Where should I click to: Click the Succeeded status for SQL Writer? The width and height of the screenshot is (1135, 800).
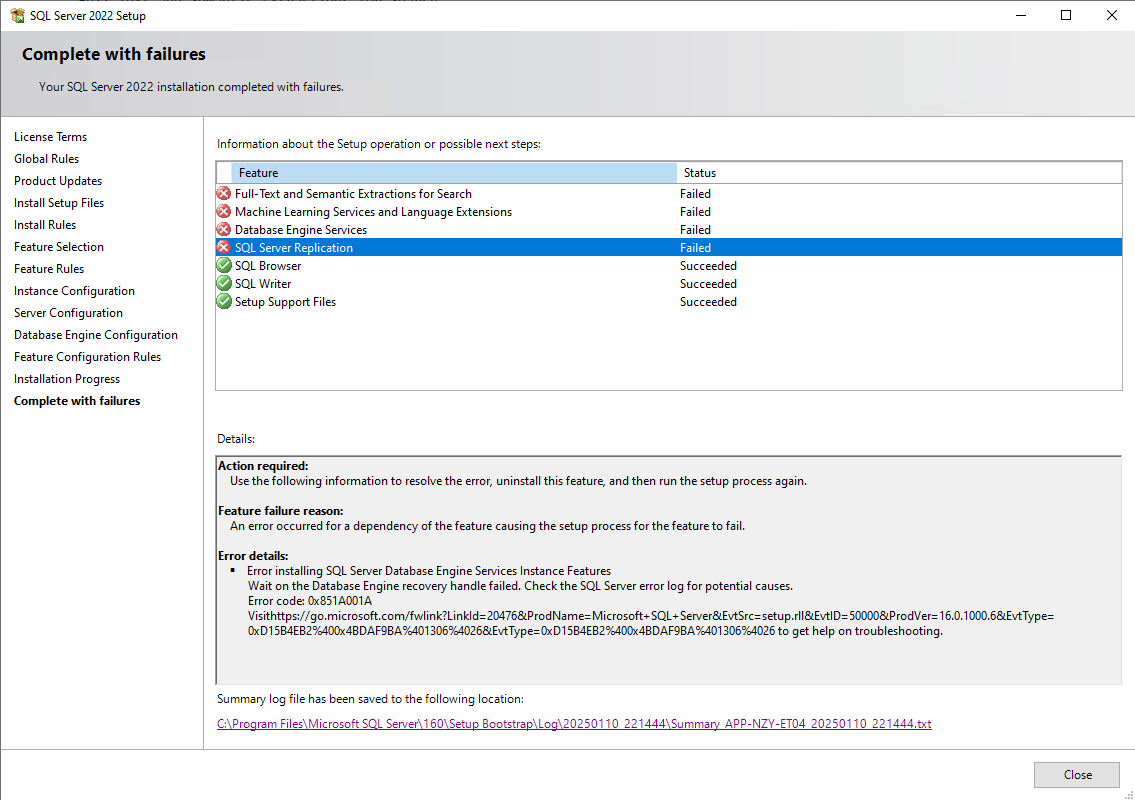(708, 285)
